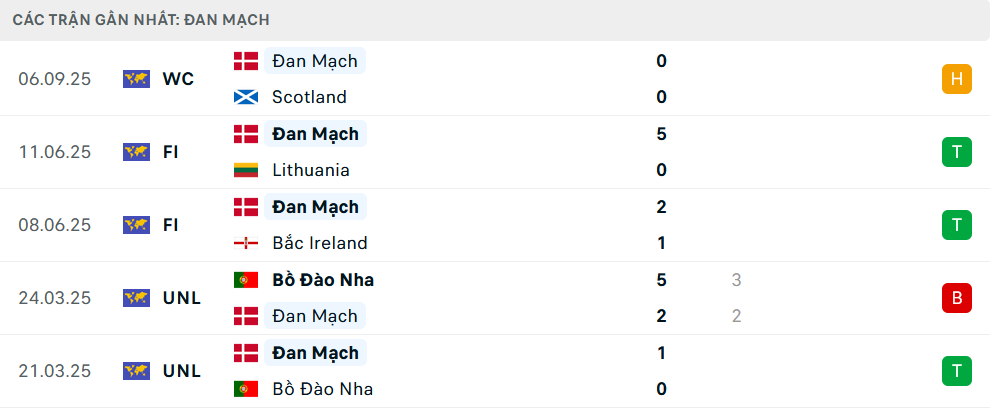The width and height of the screenshot is (990, 410).
Task: Select the bold Bồ Đào Nha team name
Action: click(322, 280)
